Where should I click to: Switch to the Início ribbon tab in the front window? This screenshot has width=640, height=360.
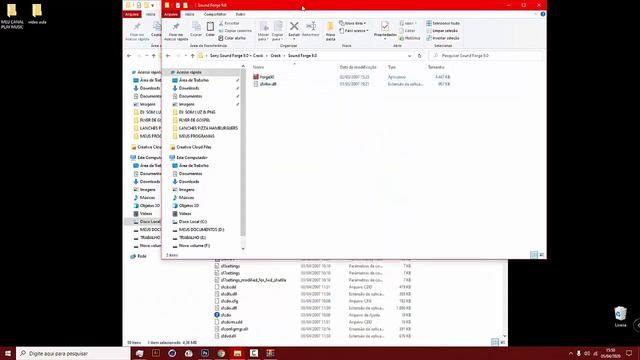pos(190,14)
